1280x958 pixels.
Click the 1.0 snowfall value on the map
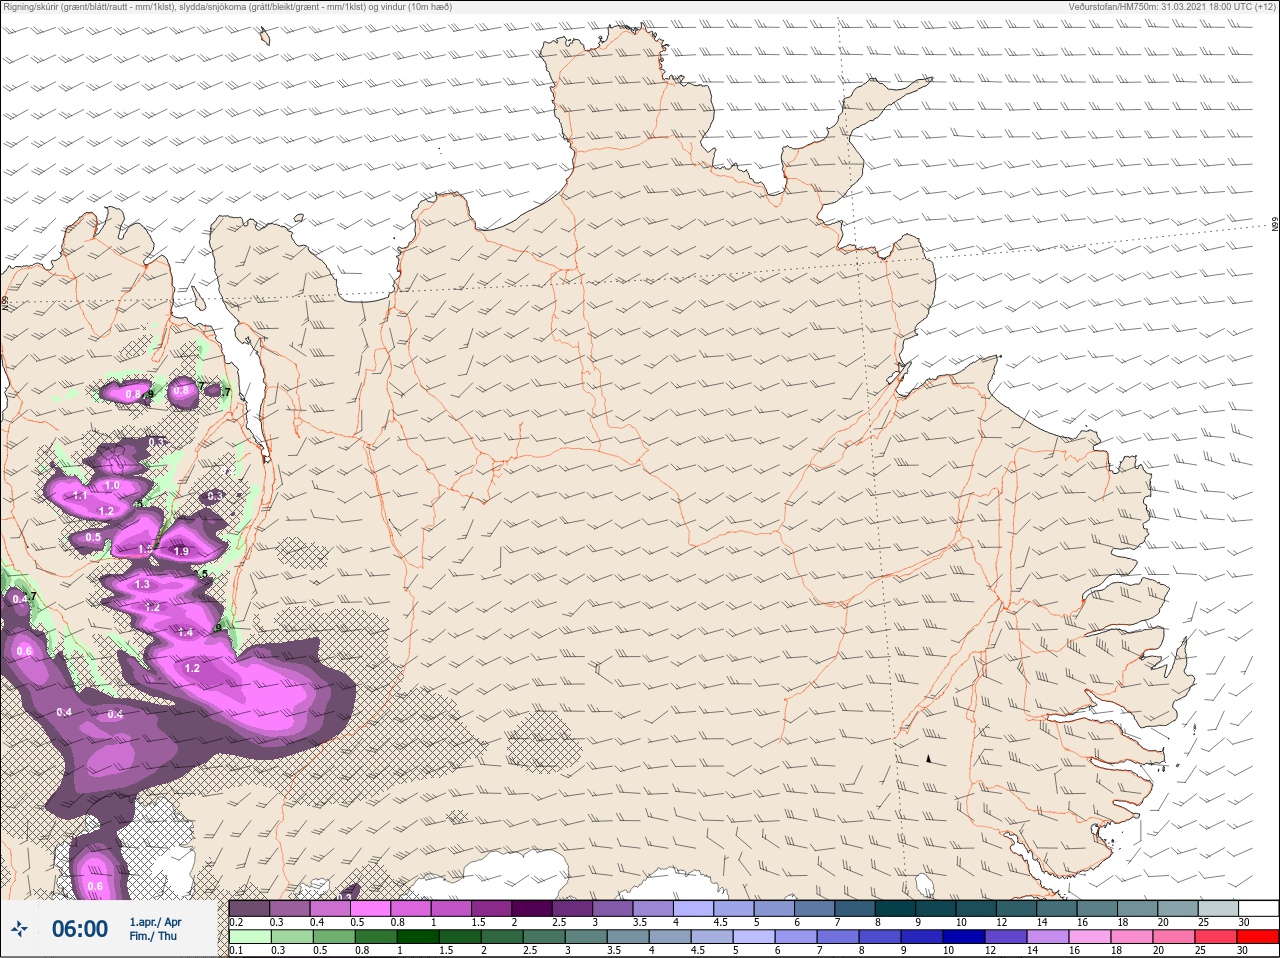[x=112, y=486]
